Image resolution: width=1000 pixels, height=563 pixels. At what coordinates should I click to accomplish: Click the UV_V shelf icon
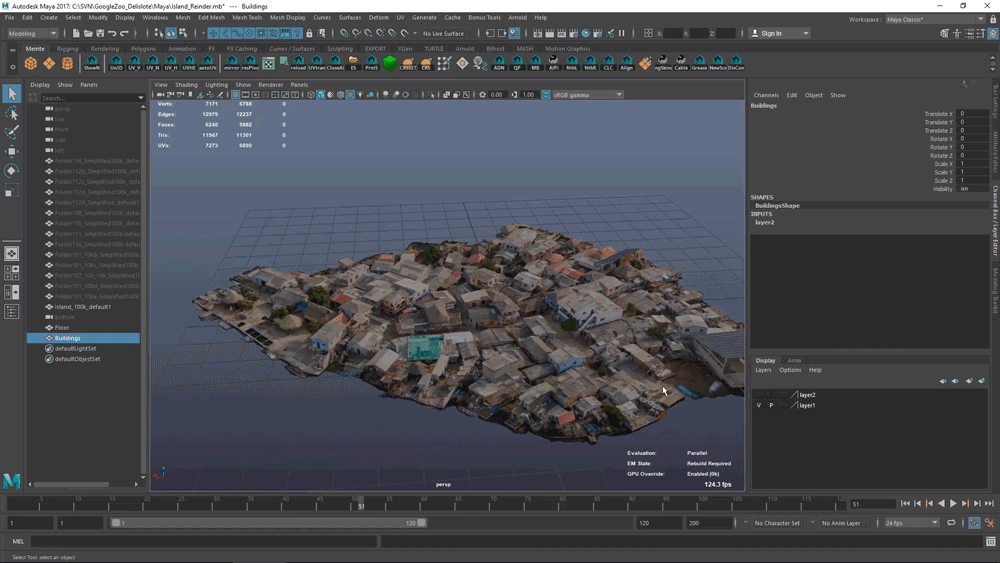(134, 63)
